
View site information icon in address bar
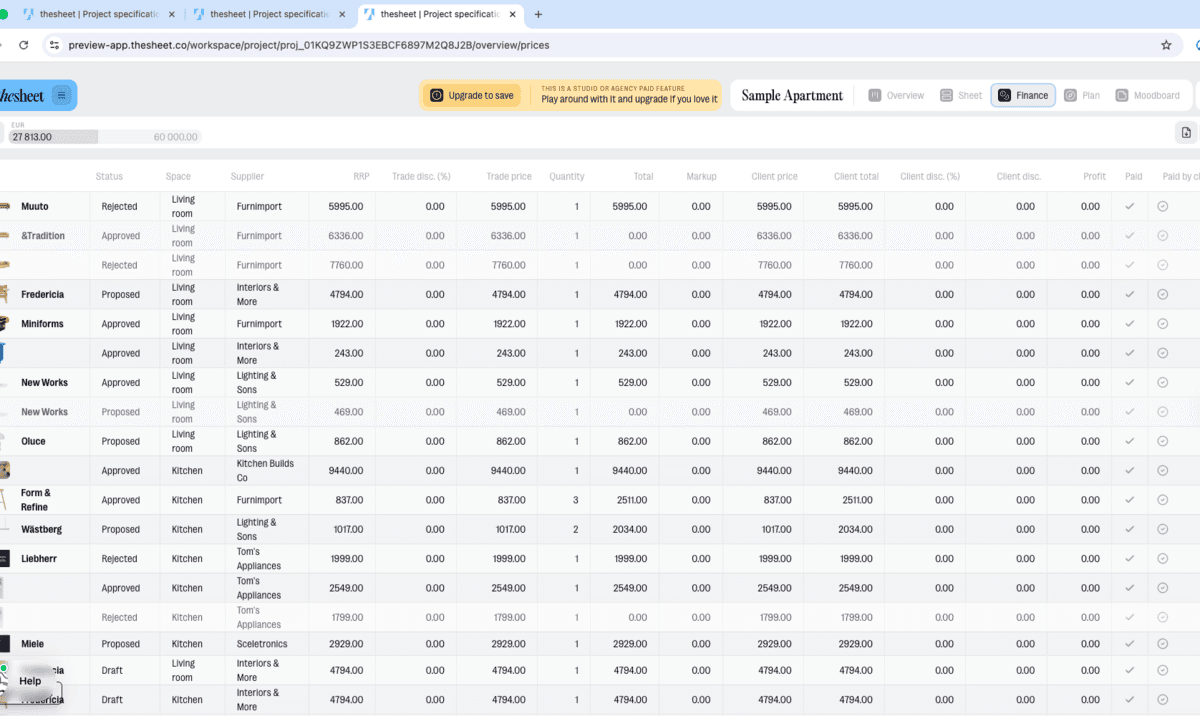(x=54, y=45)
